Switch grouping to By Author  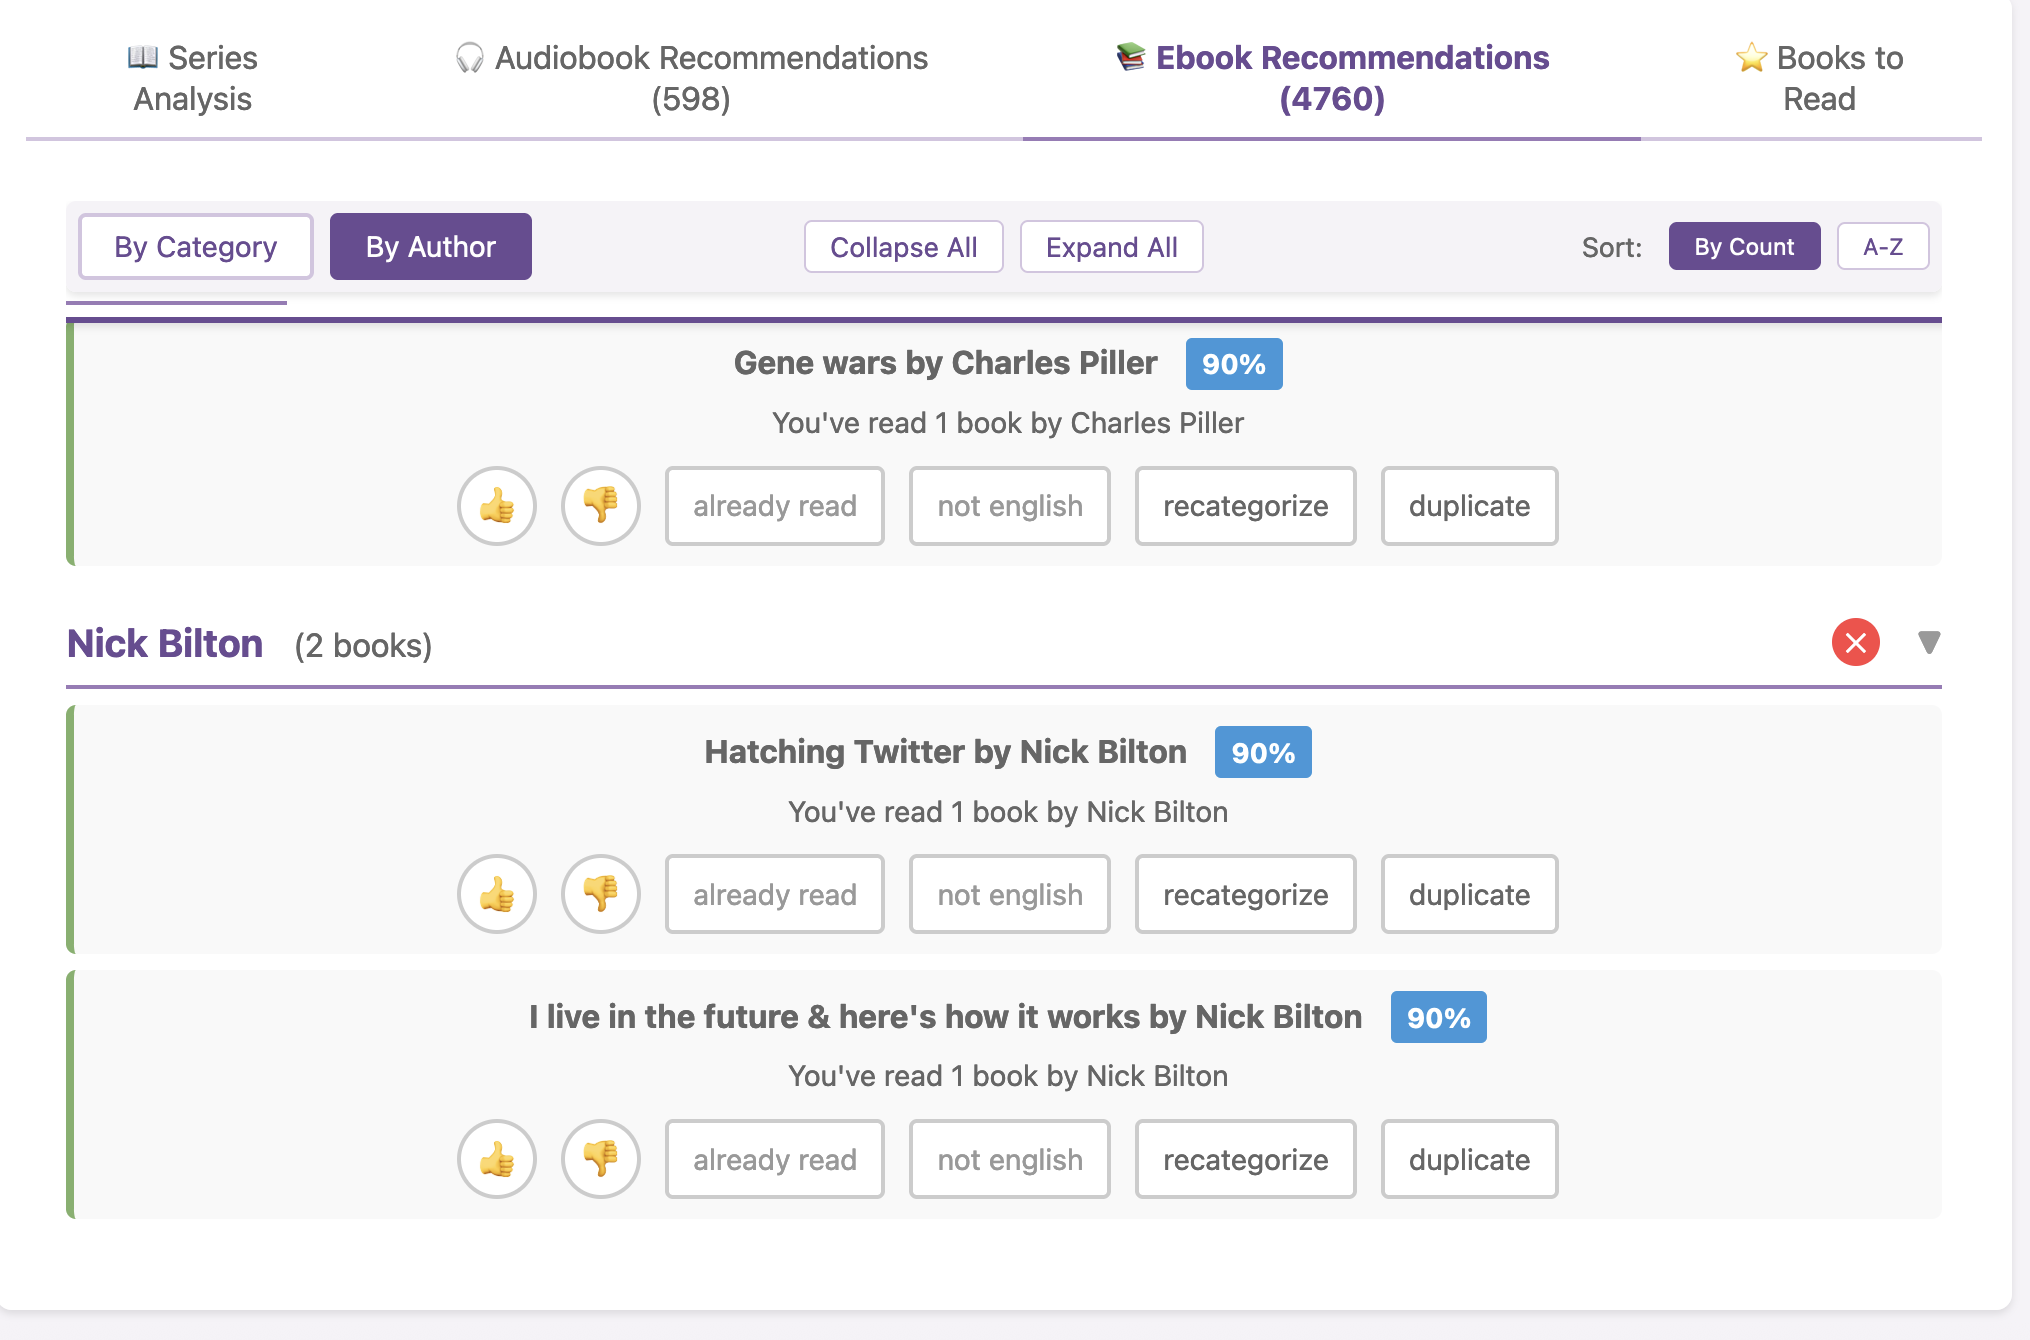click(x=430, y=246)
